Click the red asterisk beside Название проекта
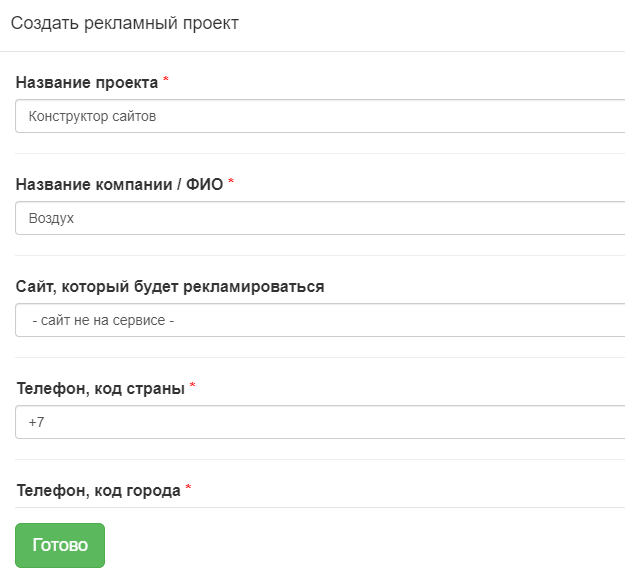 (x=166, y=79)
